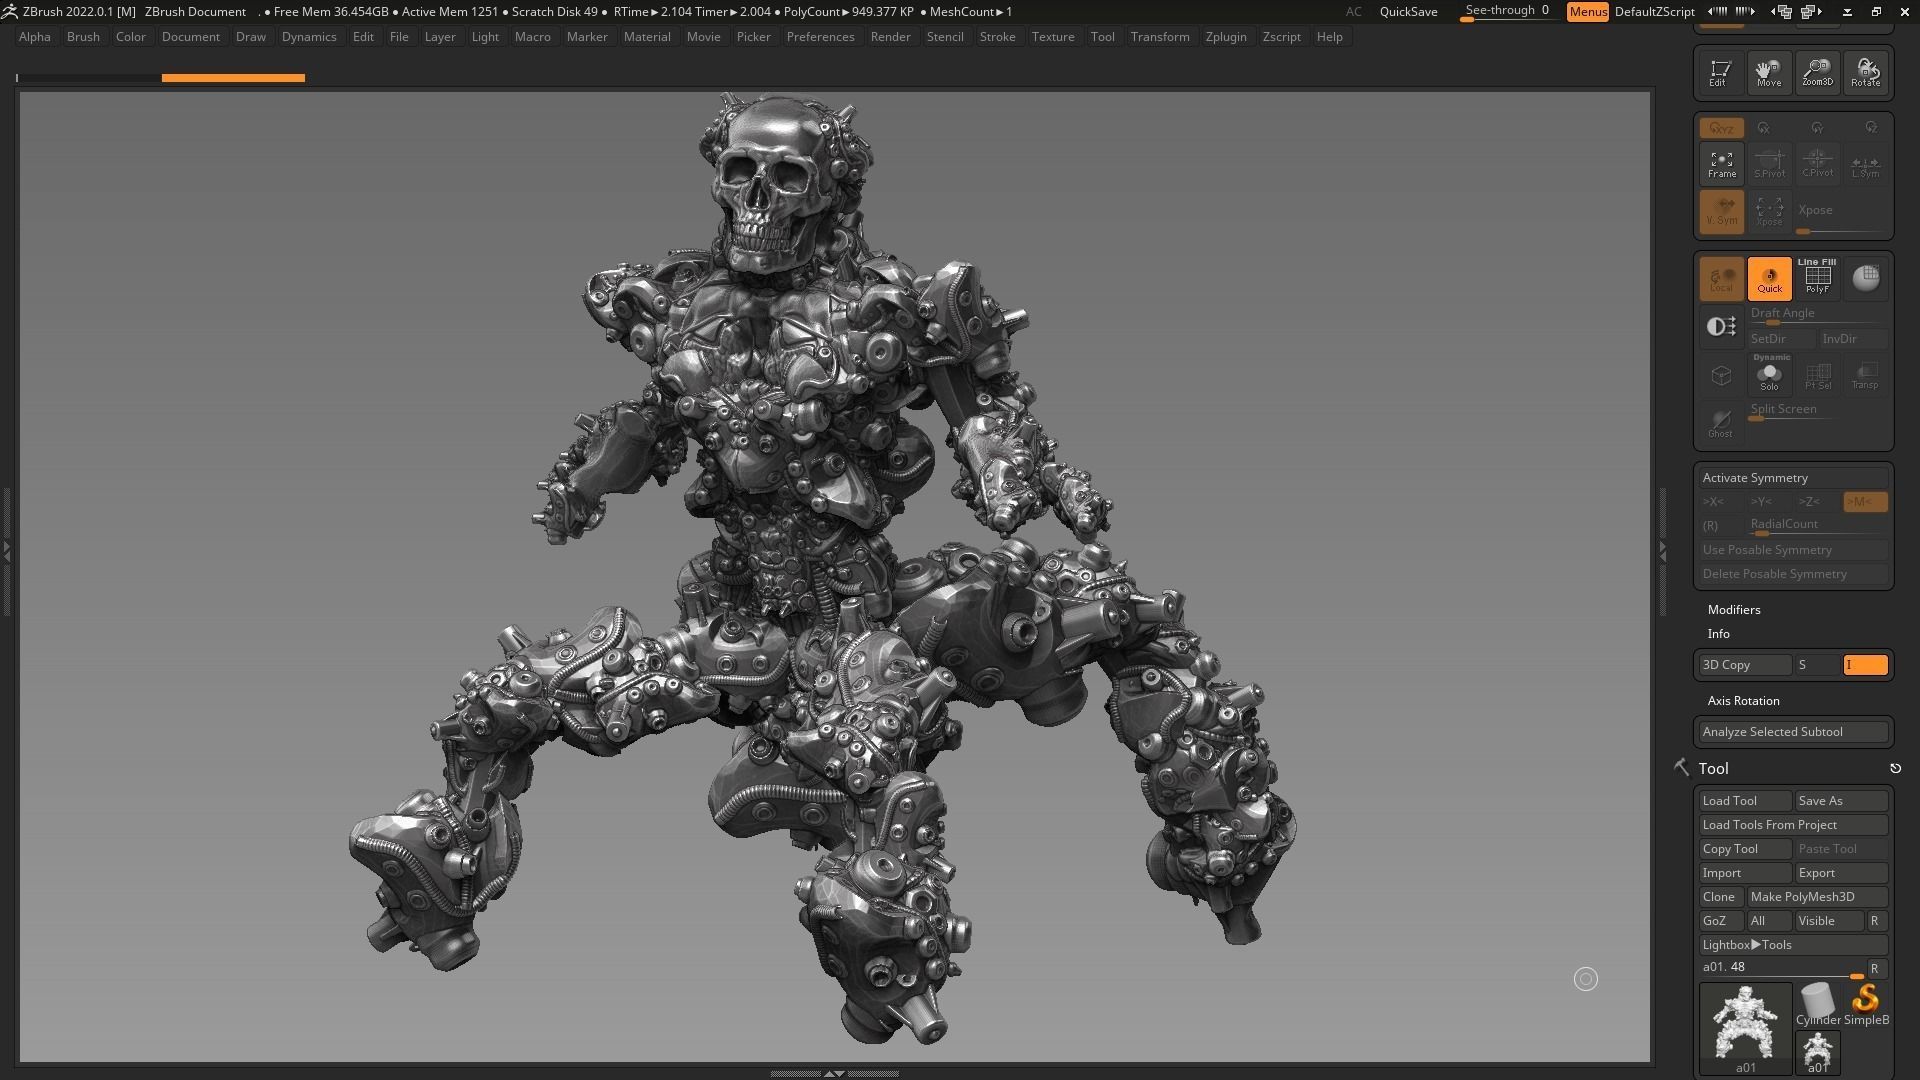Viewport: 1920px width, 1080px height.
Task: Adjust the a01. 48 tool selector slider
Action: (1781, 968)
